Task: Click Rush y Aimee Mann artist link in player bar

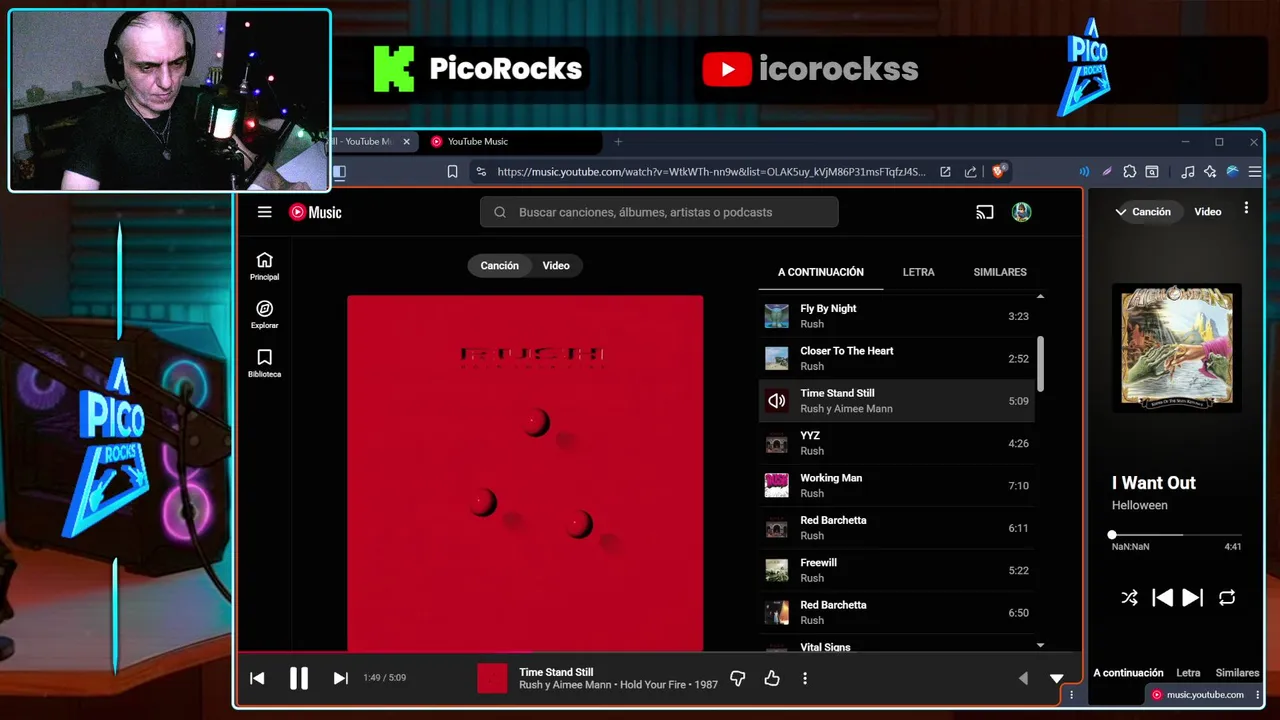Action: (565, 685)
